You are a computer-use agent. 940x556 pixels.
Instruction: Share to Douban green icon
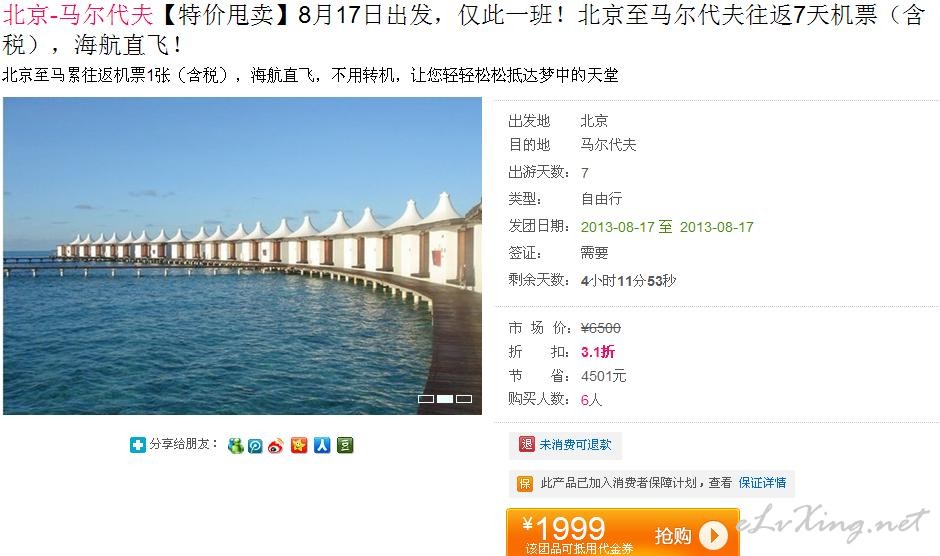(345, 445)
